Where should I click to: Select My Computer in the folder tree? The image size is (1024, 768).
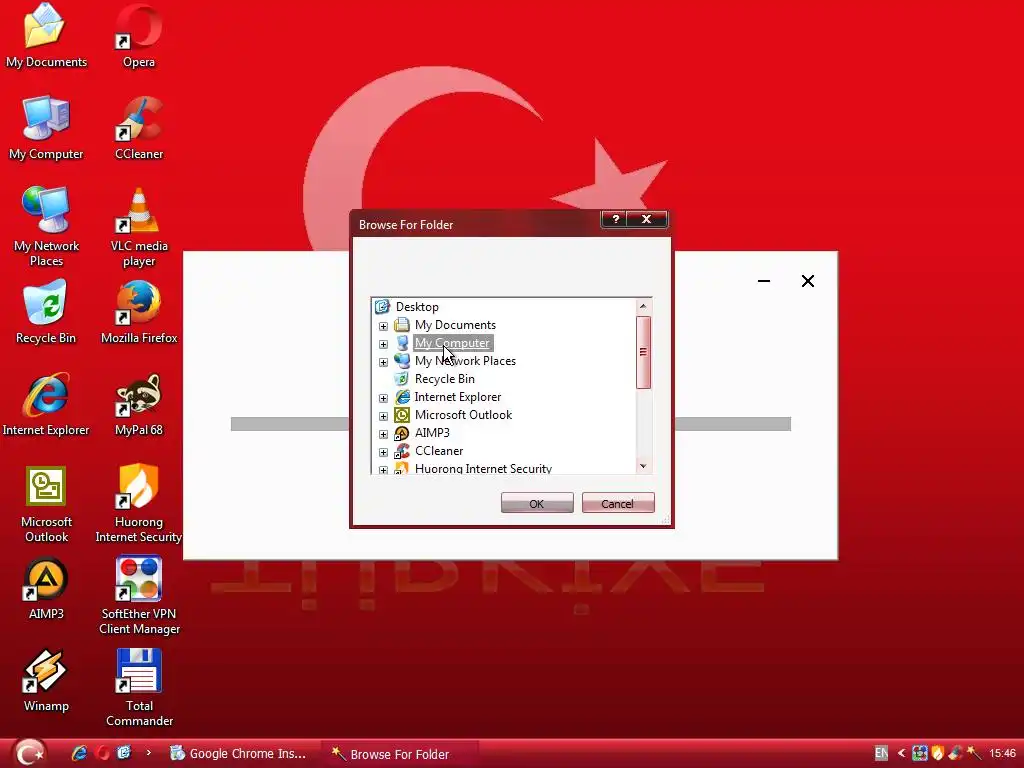pos(452,343)
